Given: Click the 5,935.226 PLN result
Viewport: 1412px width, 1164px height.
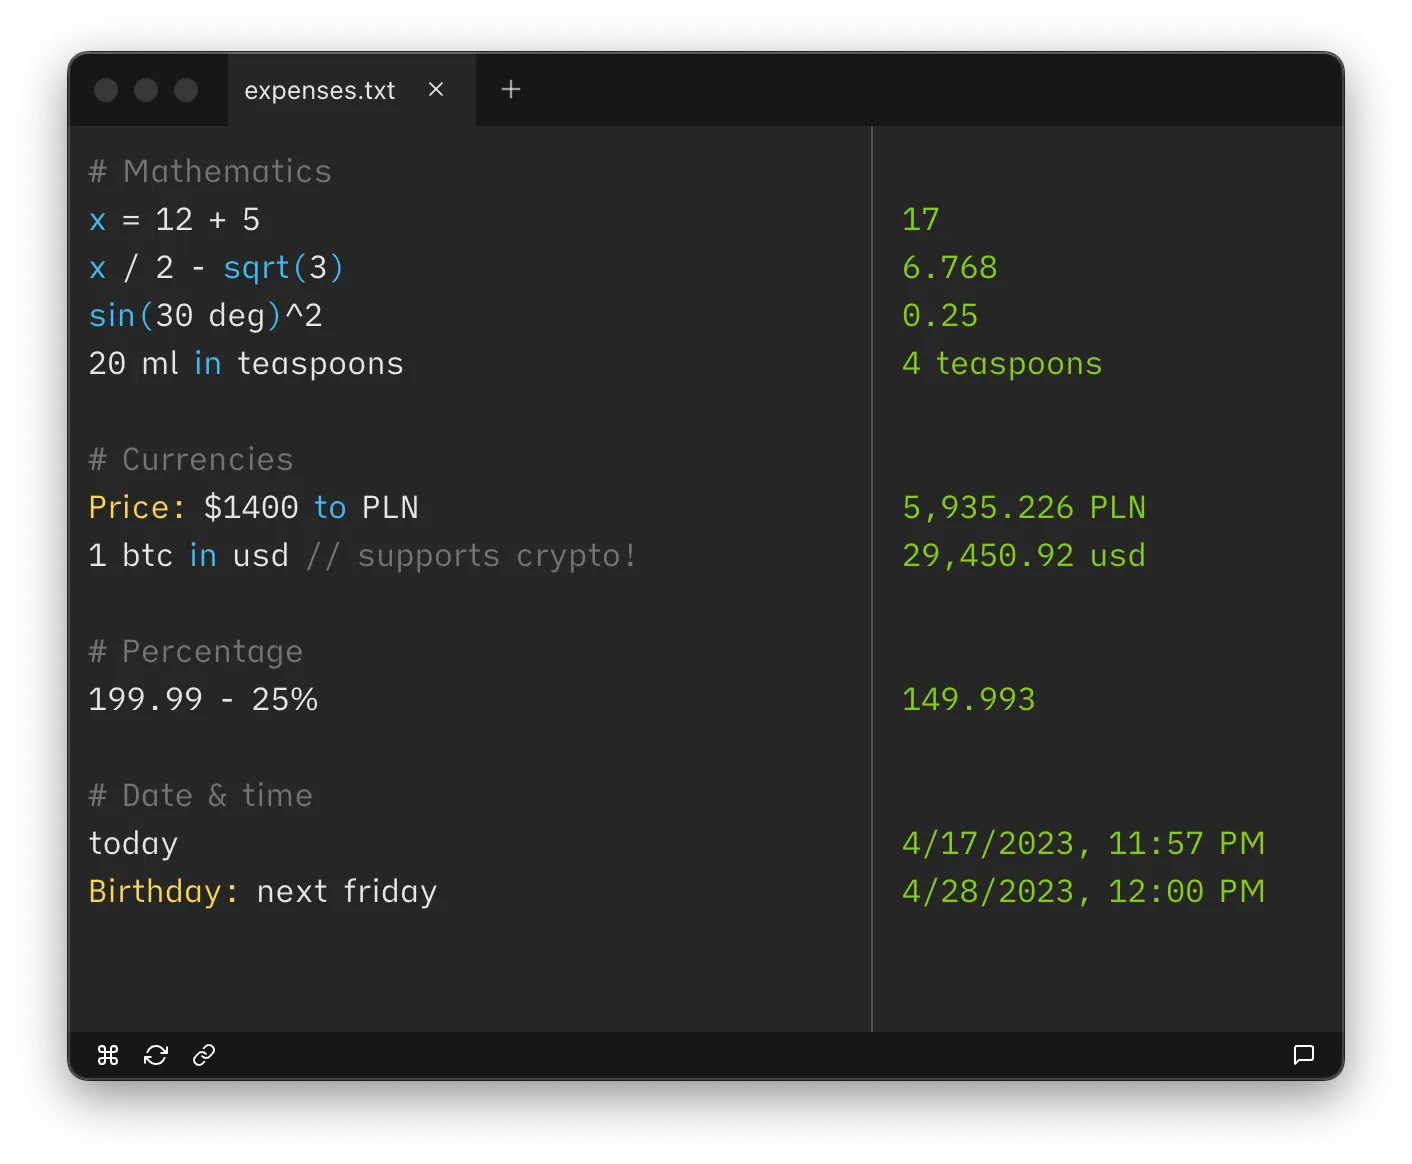Looking at the screenshot, I should click(1023, 508).
